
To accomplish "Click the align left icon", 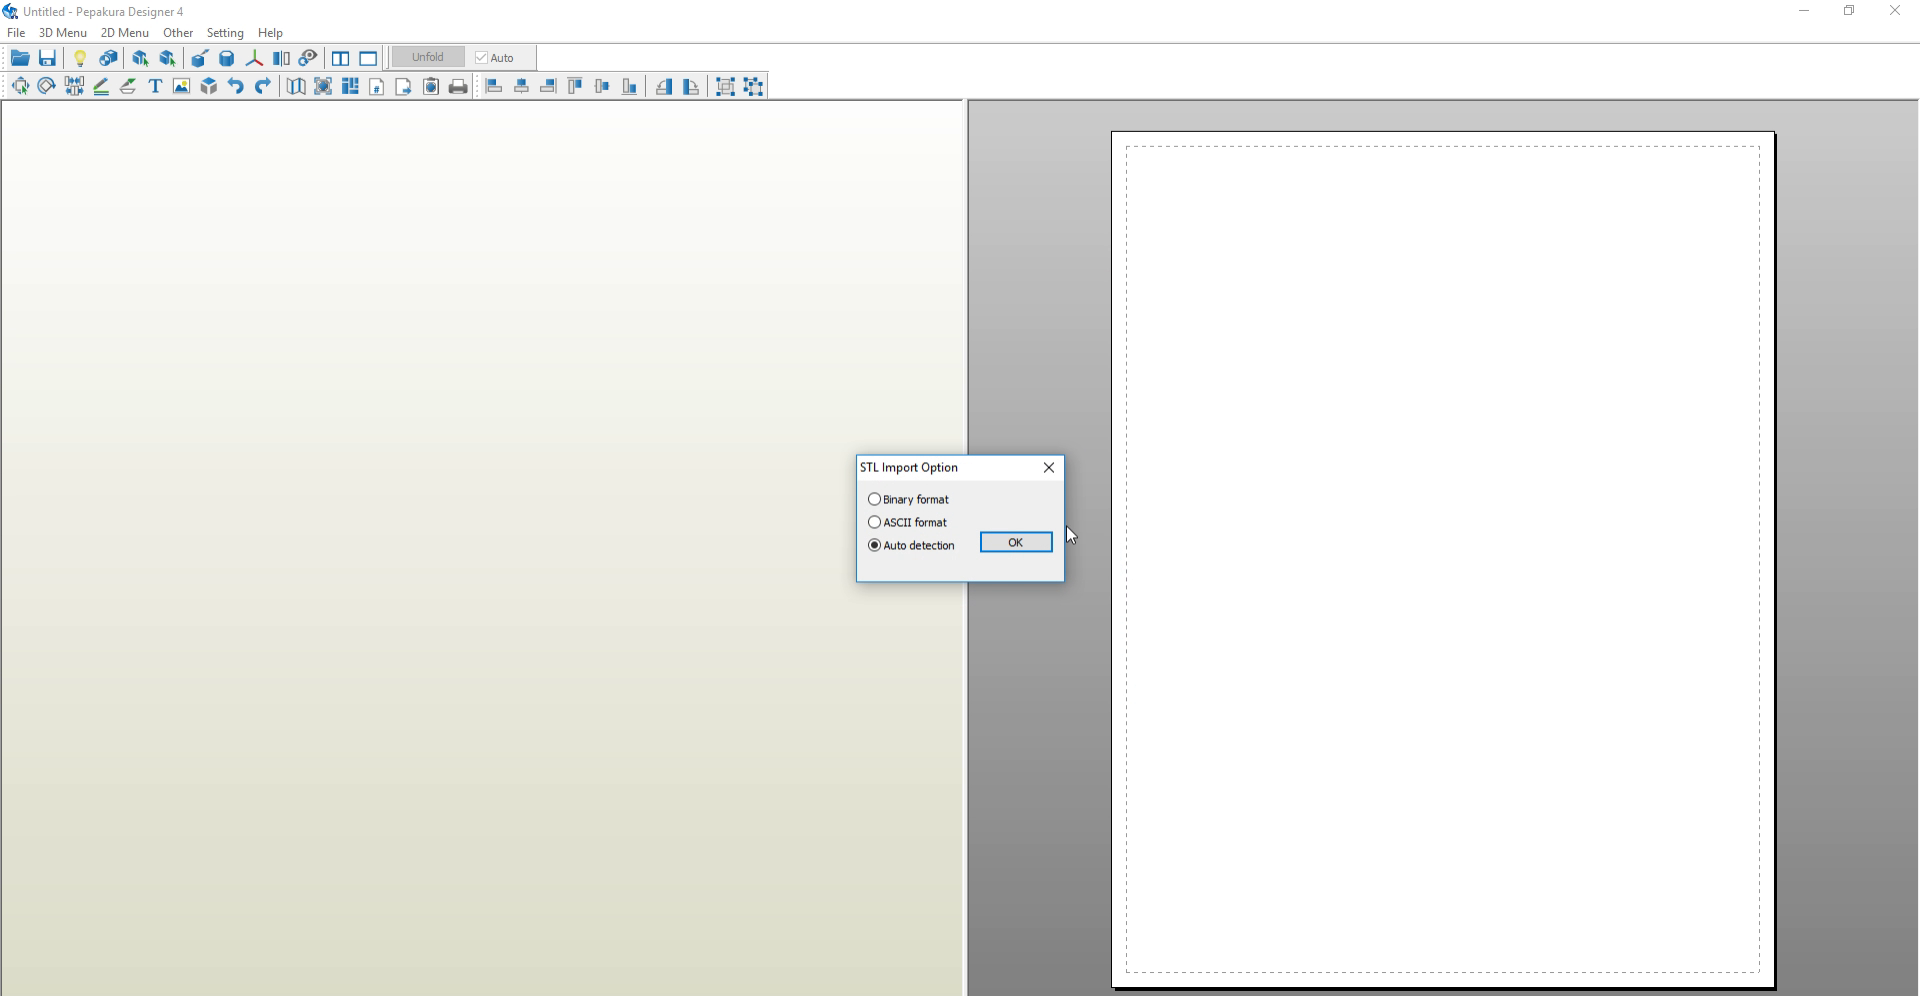I will [x=494, y=86].
